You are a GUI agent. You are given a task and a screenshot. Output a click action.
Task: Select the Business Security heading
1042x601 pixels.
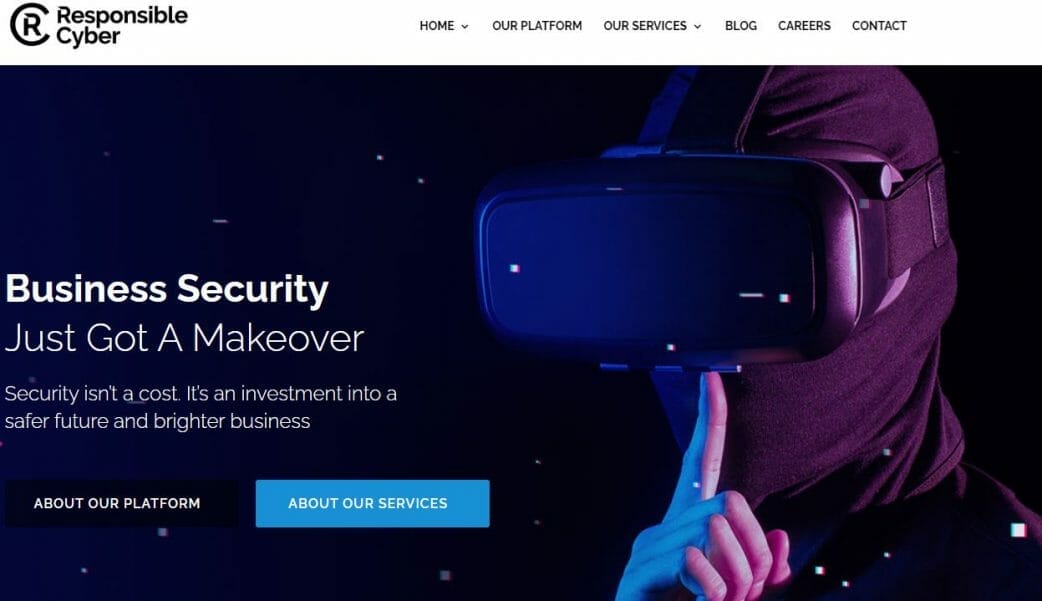pyautogui.click(x=167, y=290)
